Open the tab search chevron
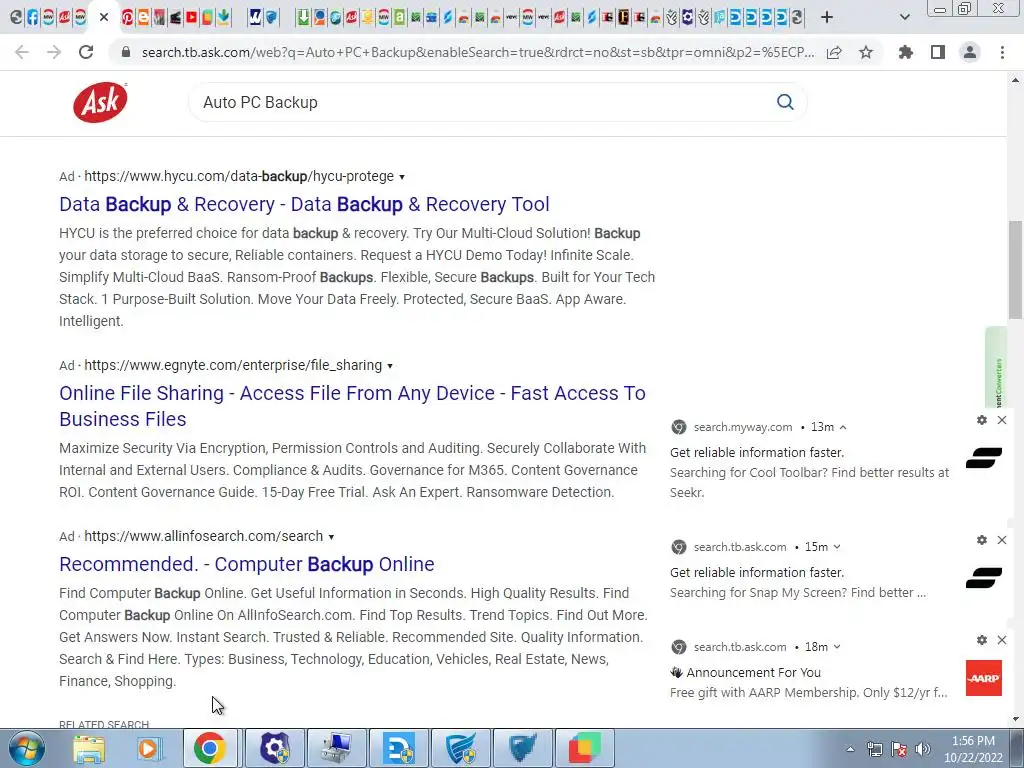1024x768 pixels. coord(904,17)
